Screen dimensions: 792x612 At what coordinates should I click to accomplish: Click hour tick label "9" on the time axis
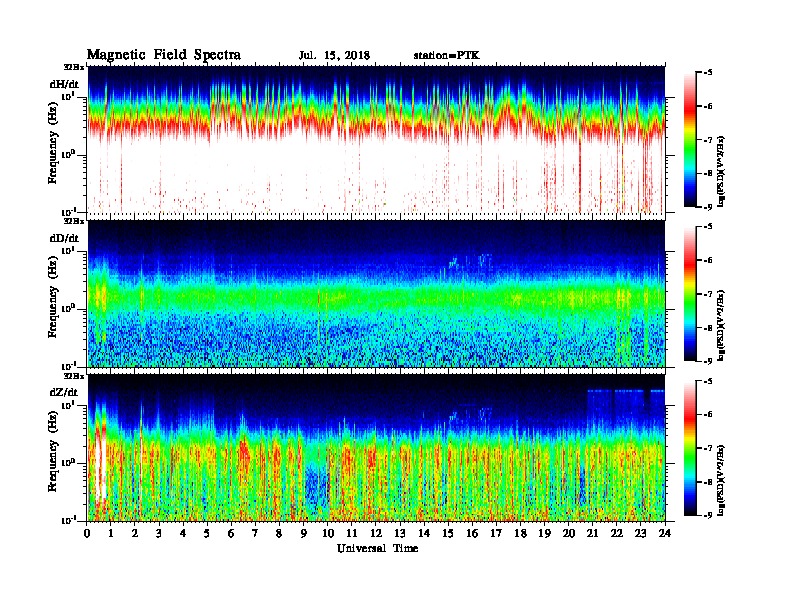click(x=304, y=533)
